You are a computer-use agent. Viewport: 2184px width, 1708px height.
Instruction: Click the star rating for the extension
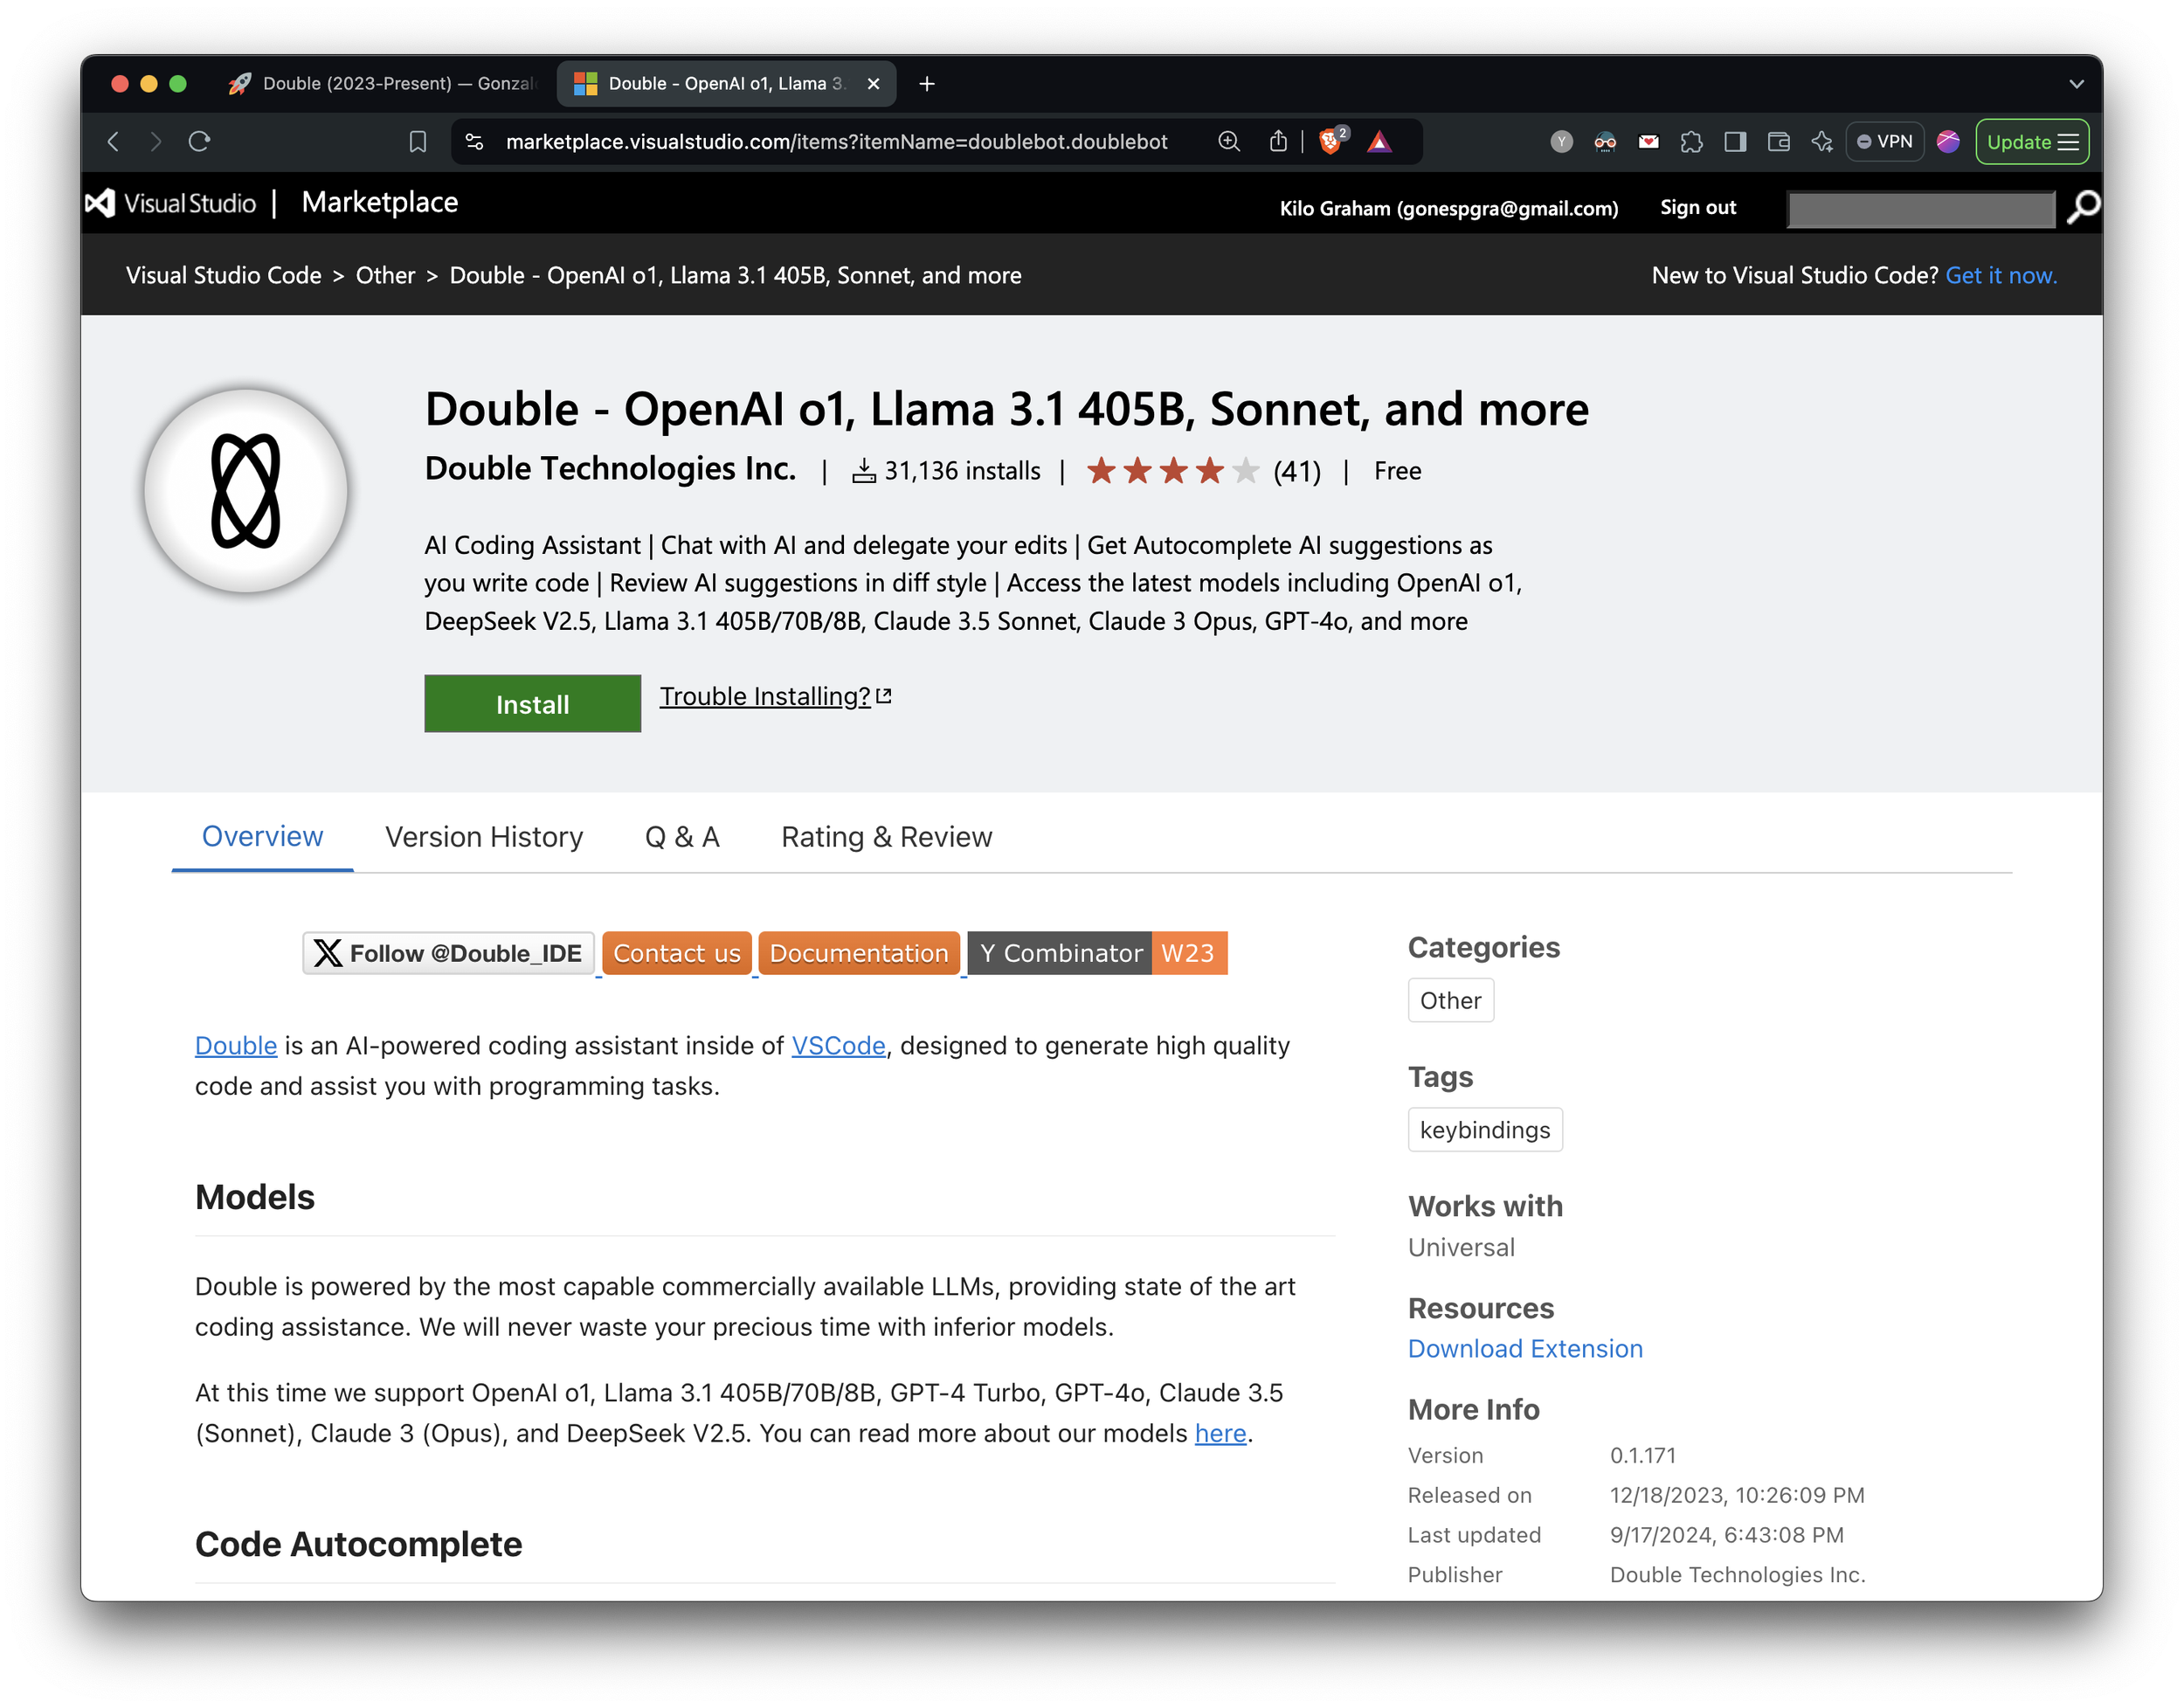click(1172, 470)
